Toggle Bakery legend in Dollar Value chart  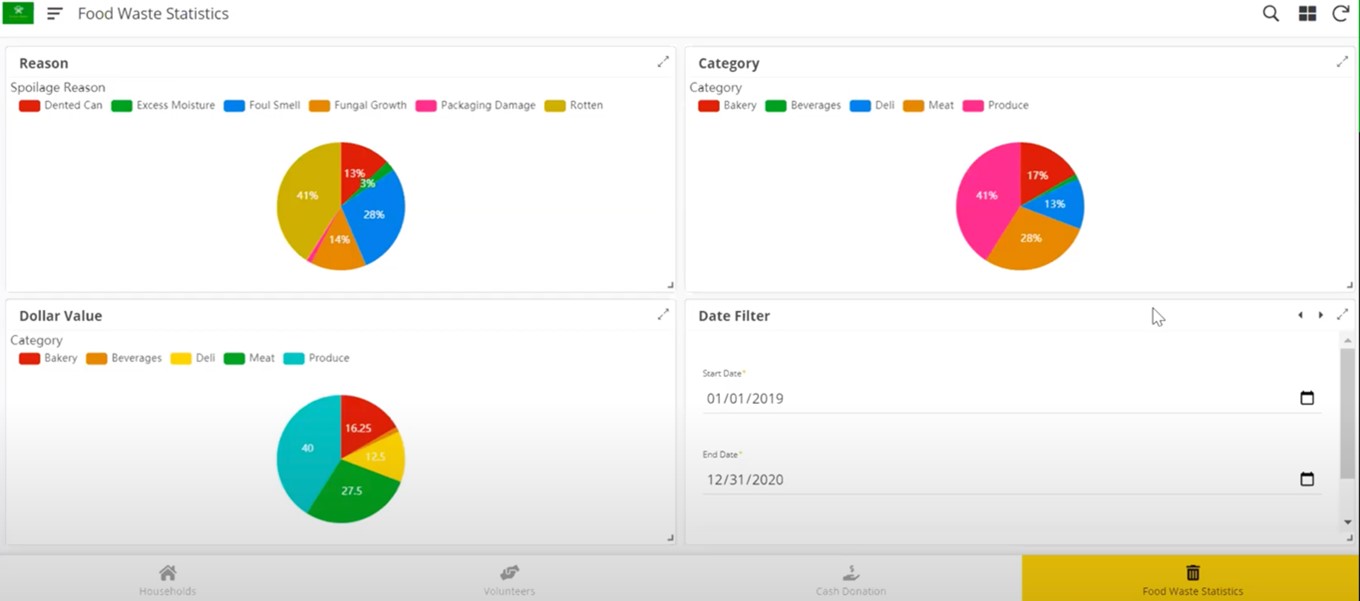tap(49, 358)
